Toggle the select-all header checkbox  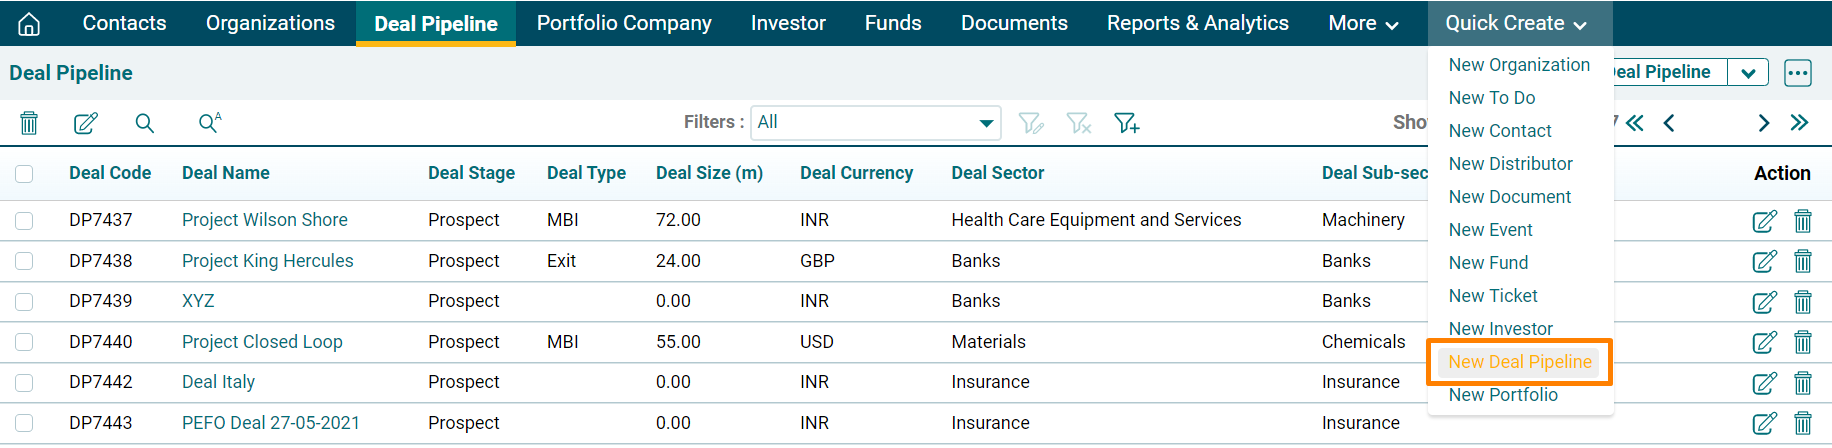click(x=24, y=174)
